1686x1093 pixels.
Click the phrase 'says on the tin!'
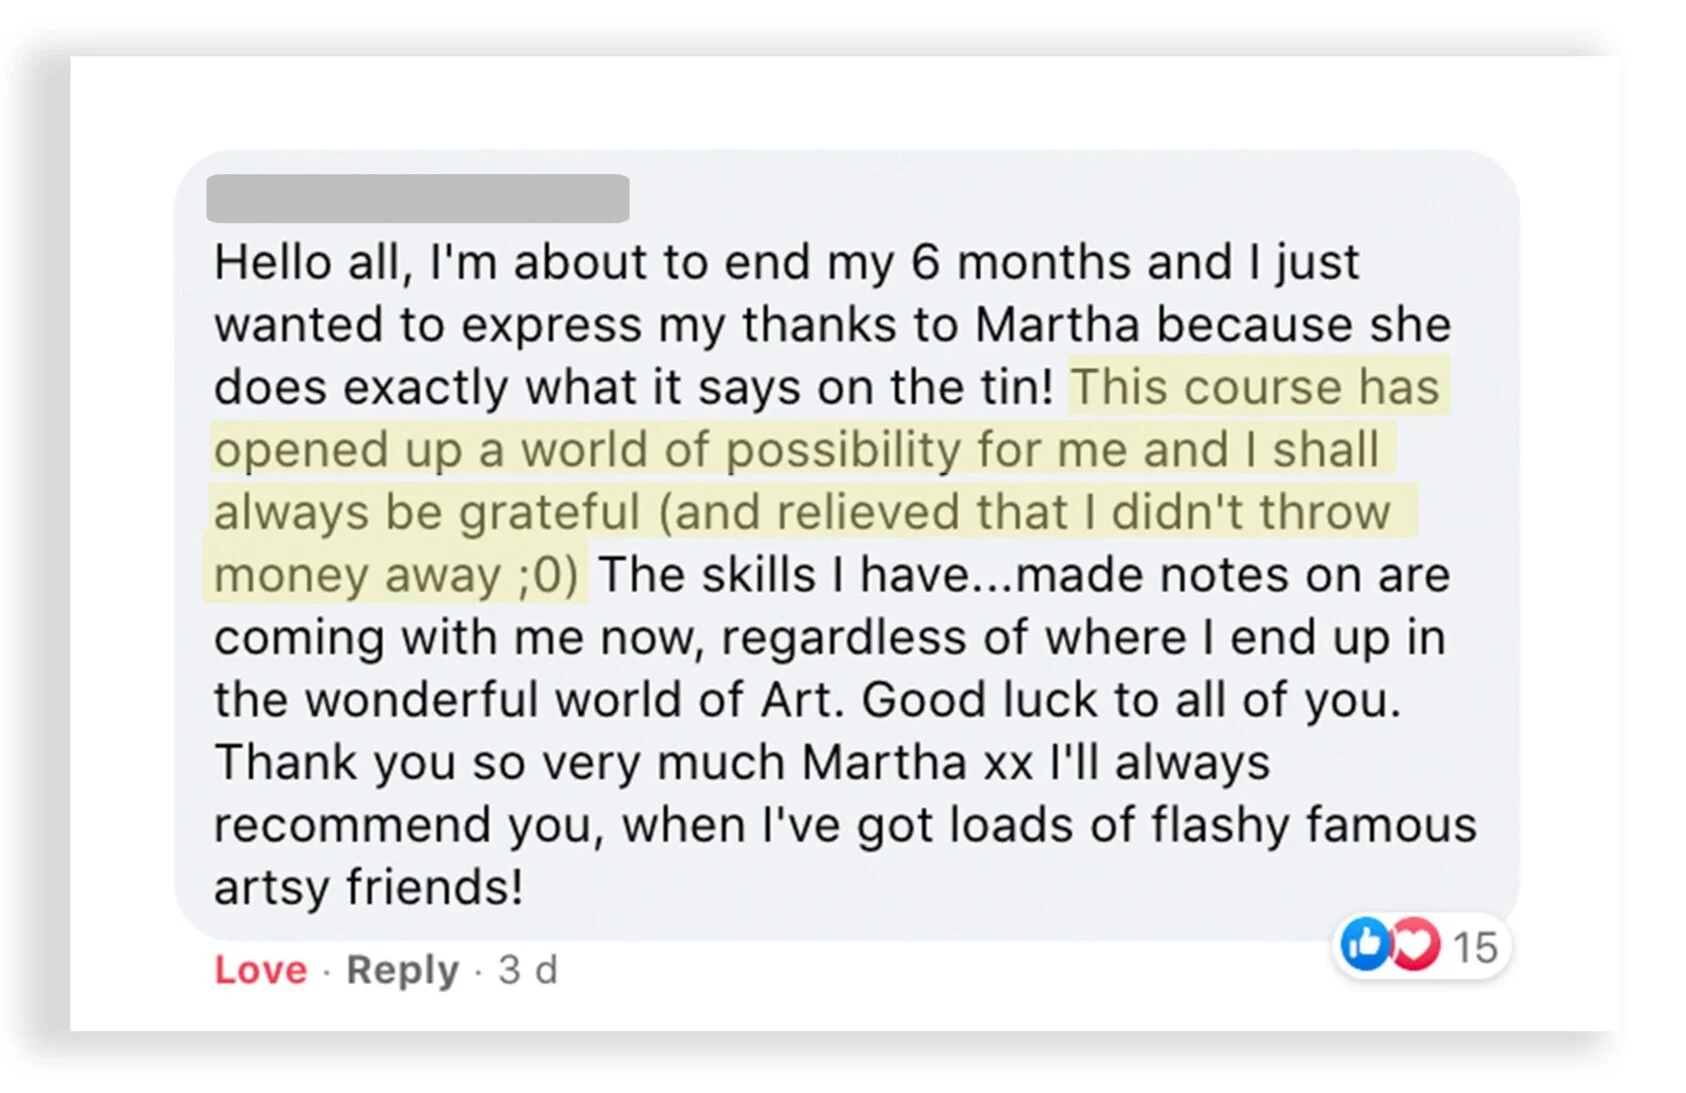click(x=876, y=387)
